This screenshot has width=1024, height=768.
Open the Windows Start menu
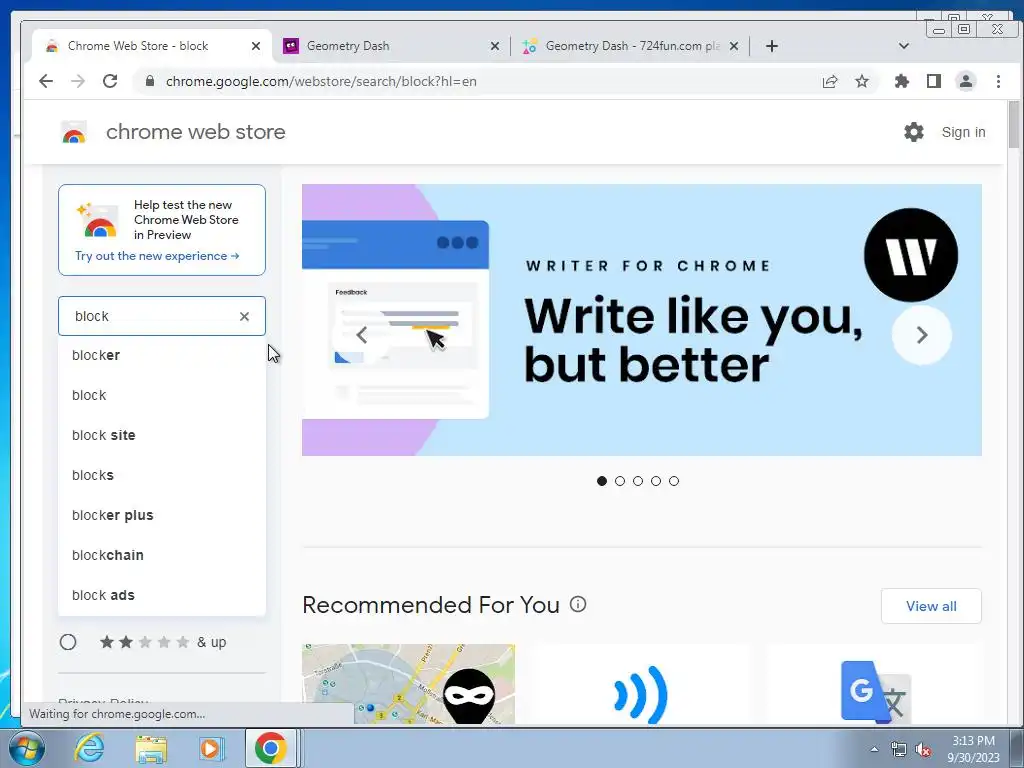27,748
